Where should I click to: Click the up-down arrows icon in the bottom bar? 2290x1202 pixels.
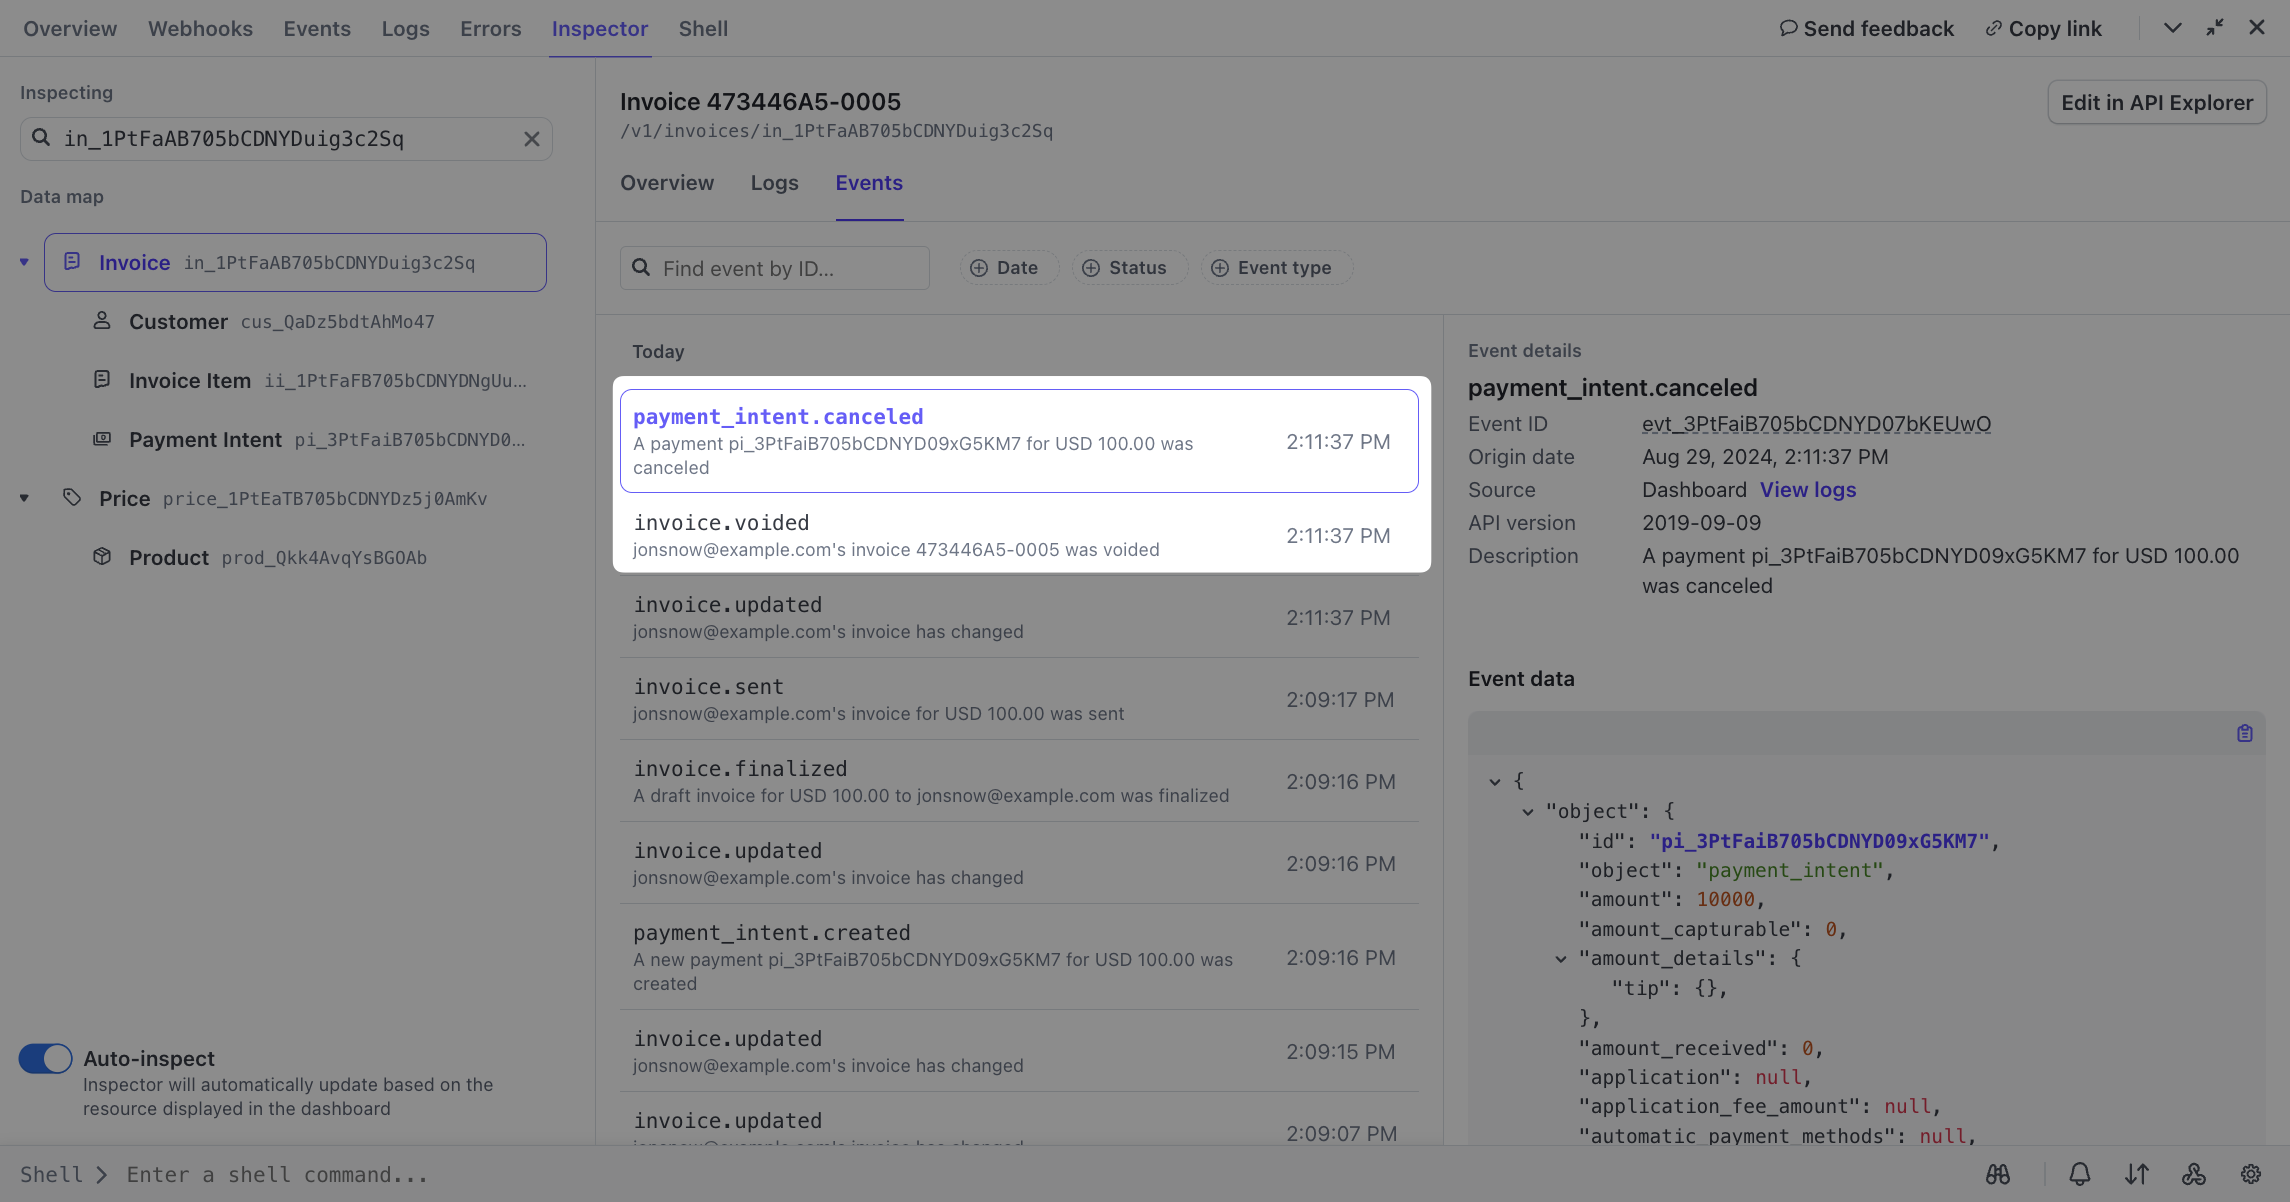click(x=2137, y=1174)
